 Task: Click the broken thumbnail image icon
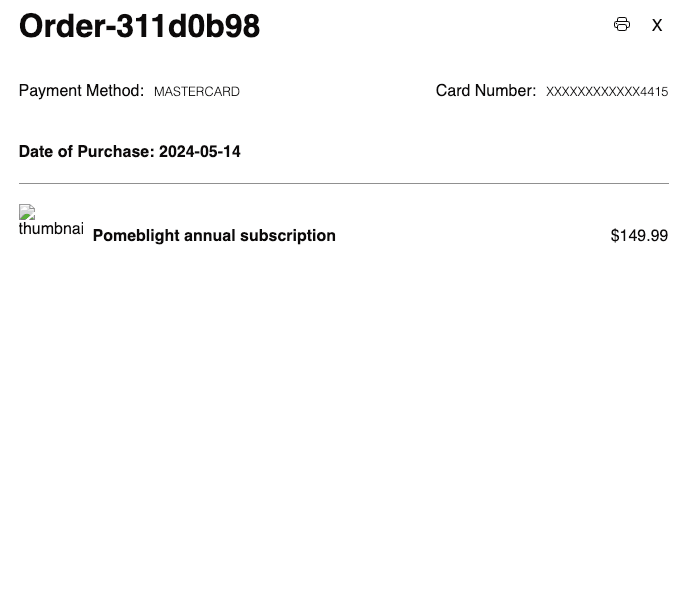(27, 212)
